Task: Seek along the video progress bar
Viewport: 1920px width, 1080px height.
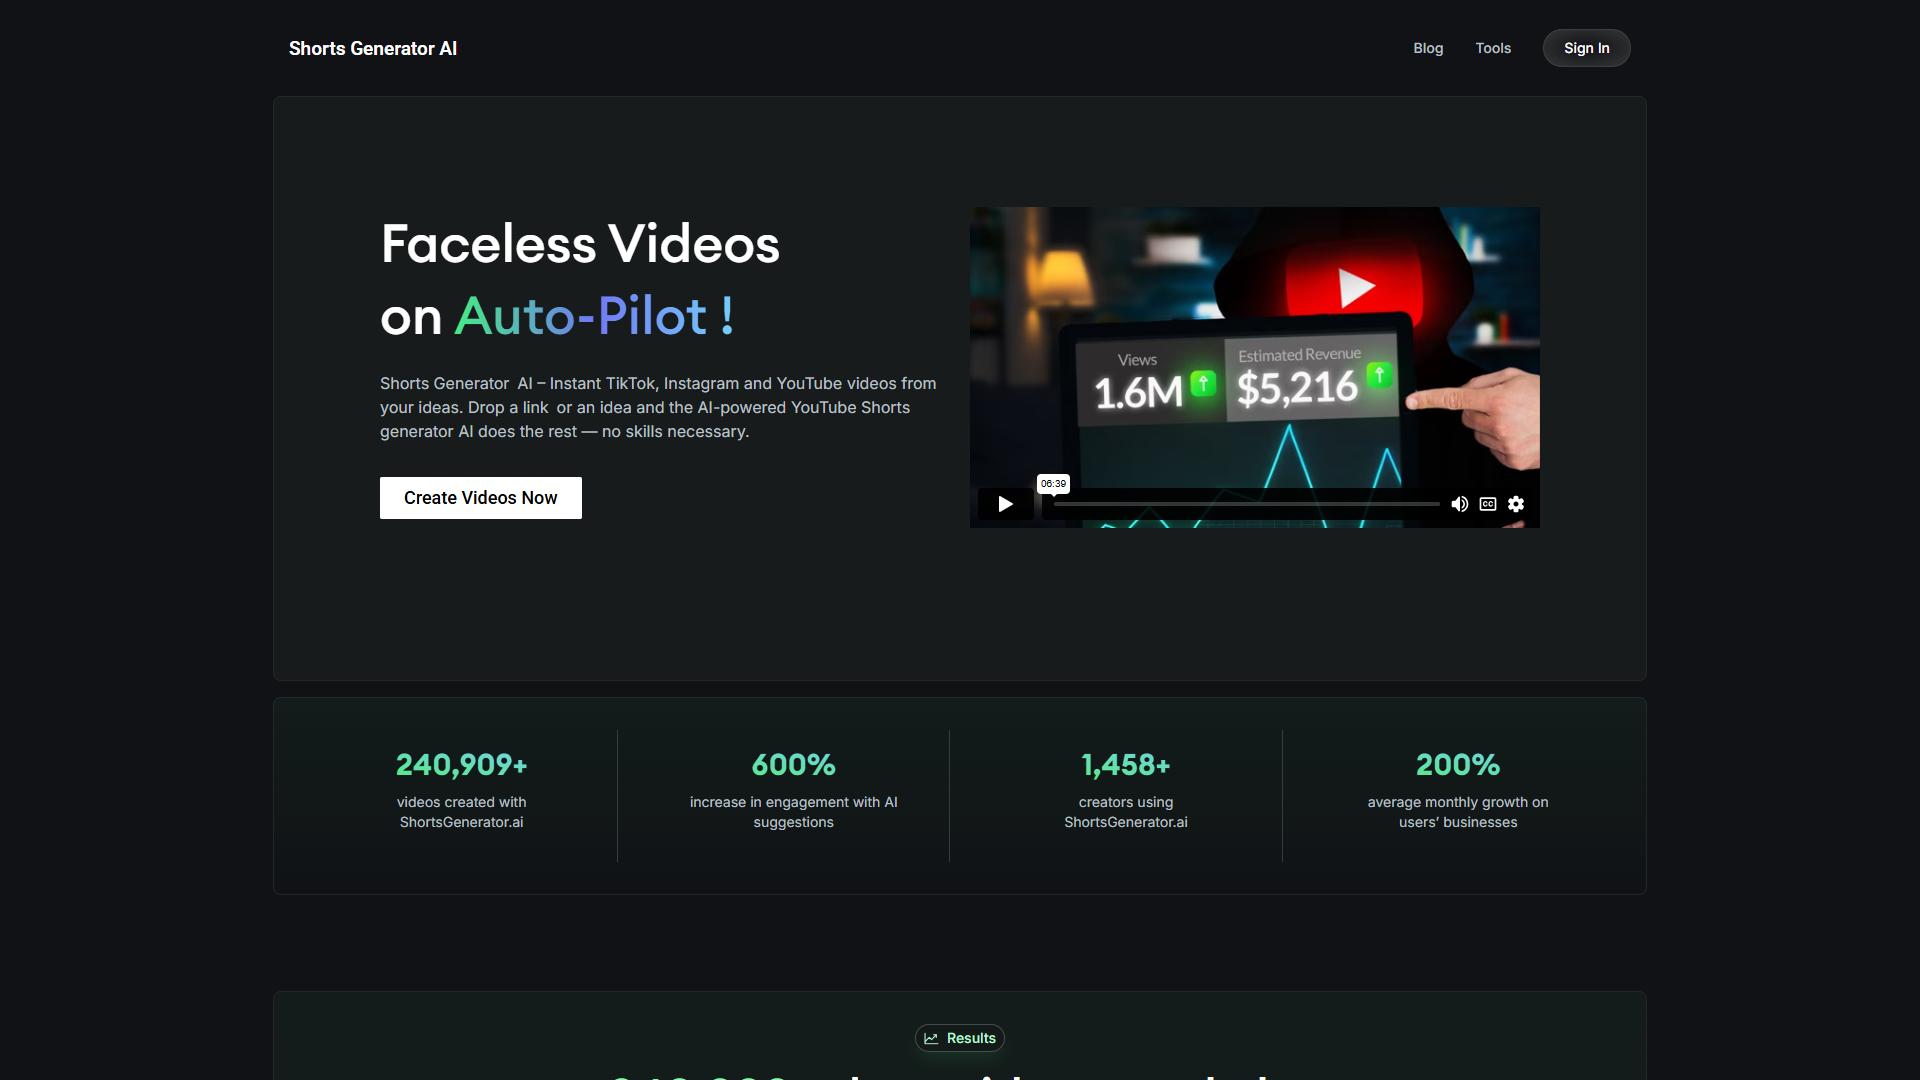Action: 1247,504
